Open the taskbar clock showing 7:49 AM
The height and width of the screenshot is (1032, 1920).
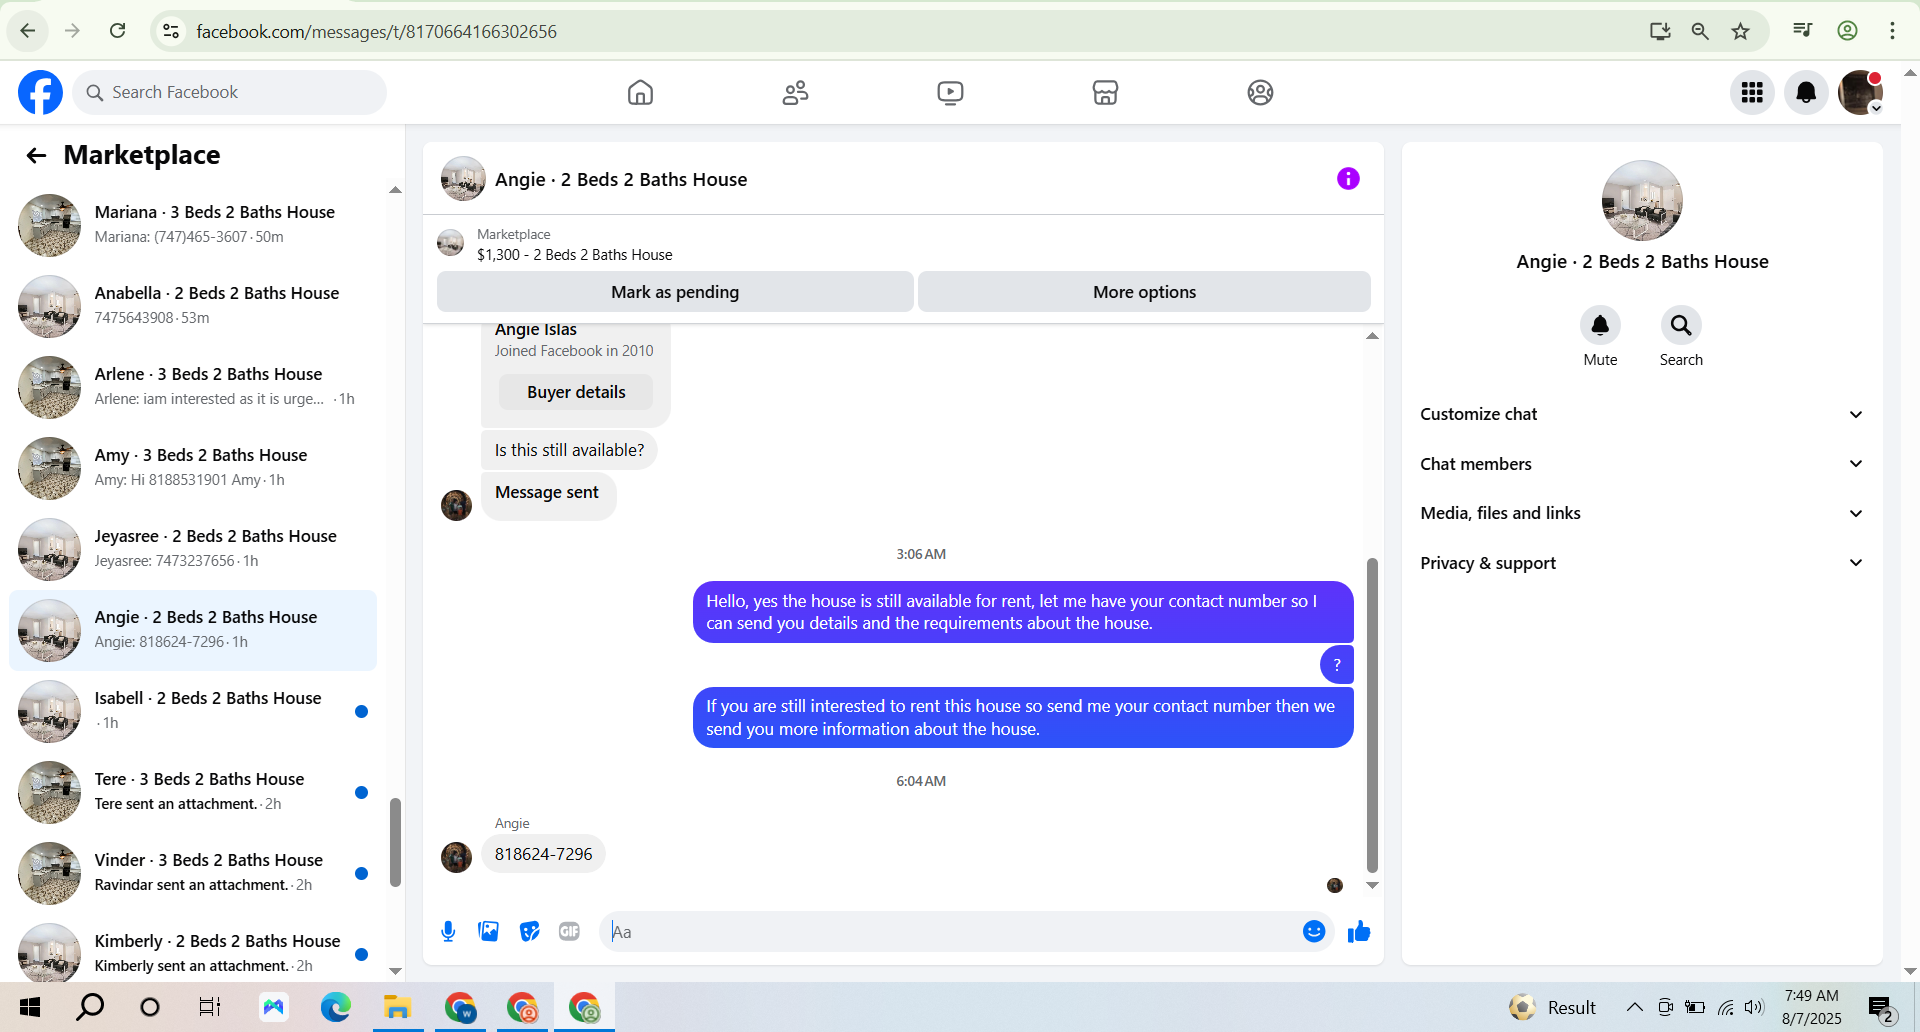(x=1811, y=1007)
